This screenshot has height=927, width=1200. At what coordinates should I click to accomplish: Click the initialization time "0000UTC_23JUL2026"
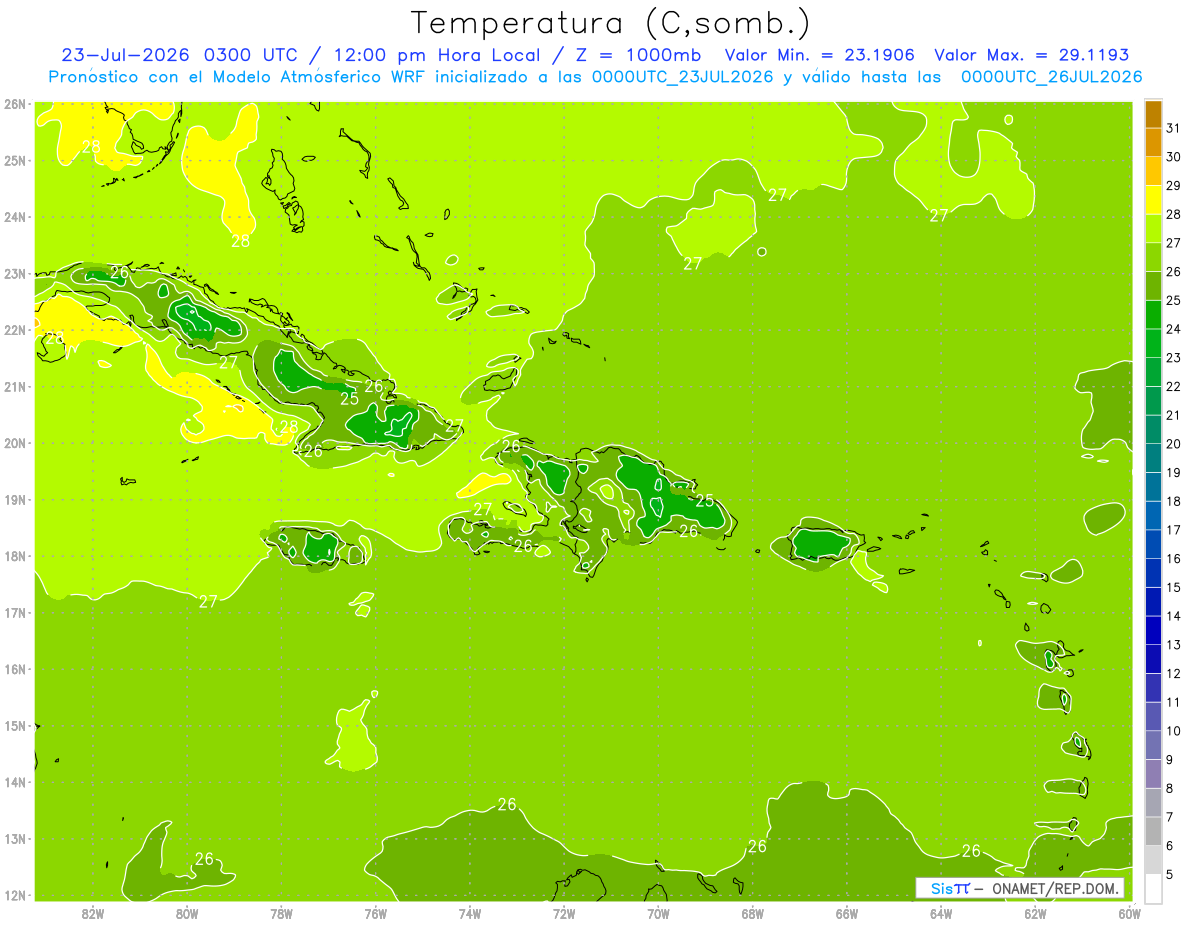pos(681,77)
